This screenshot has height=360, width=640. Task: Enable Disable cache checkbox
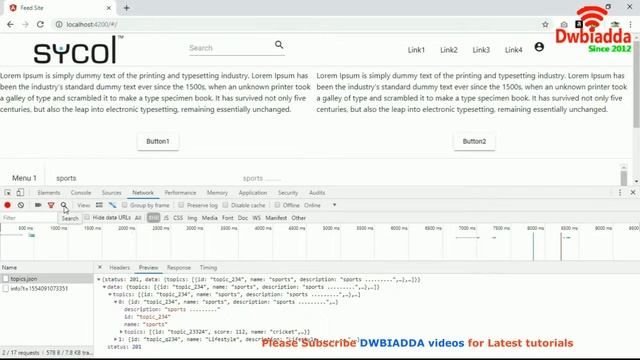tap(225, 205)
